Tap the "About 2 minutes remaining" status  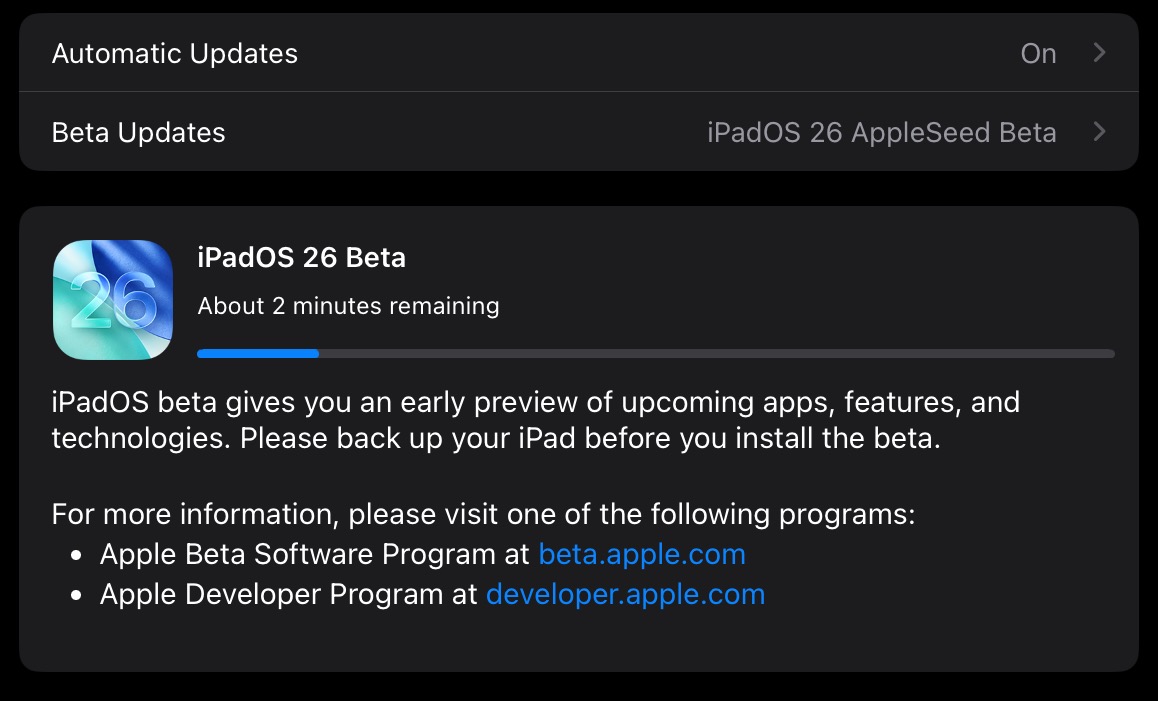(348, 305)
